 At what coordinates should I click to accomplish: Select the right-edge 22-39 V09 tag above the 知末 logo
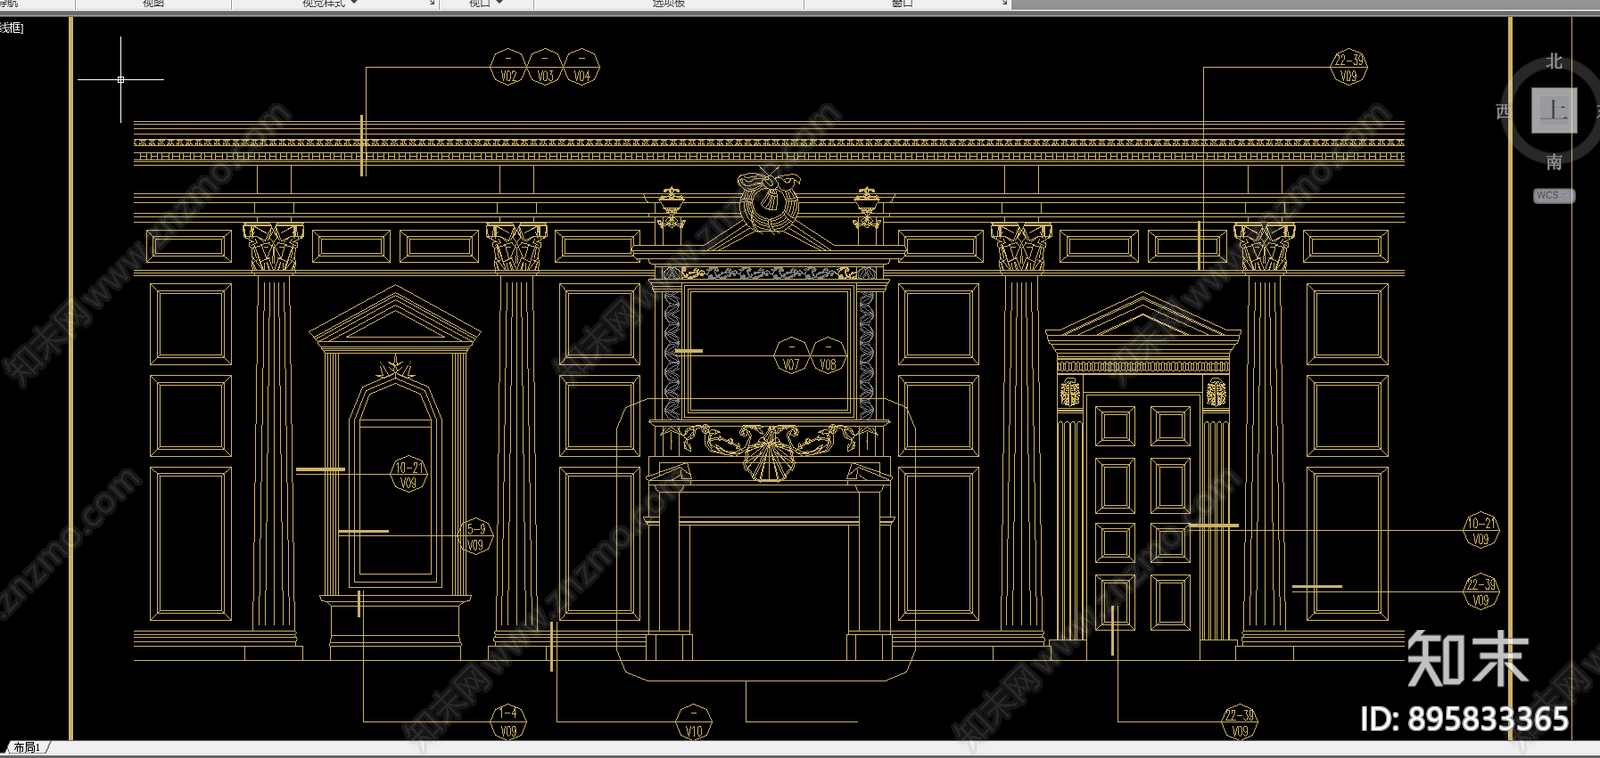point(1481,592)
